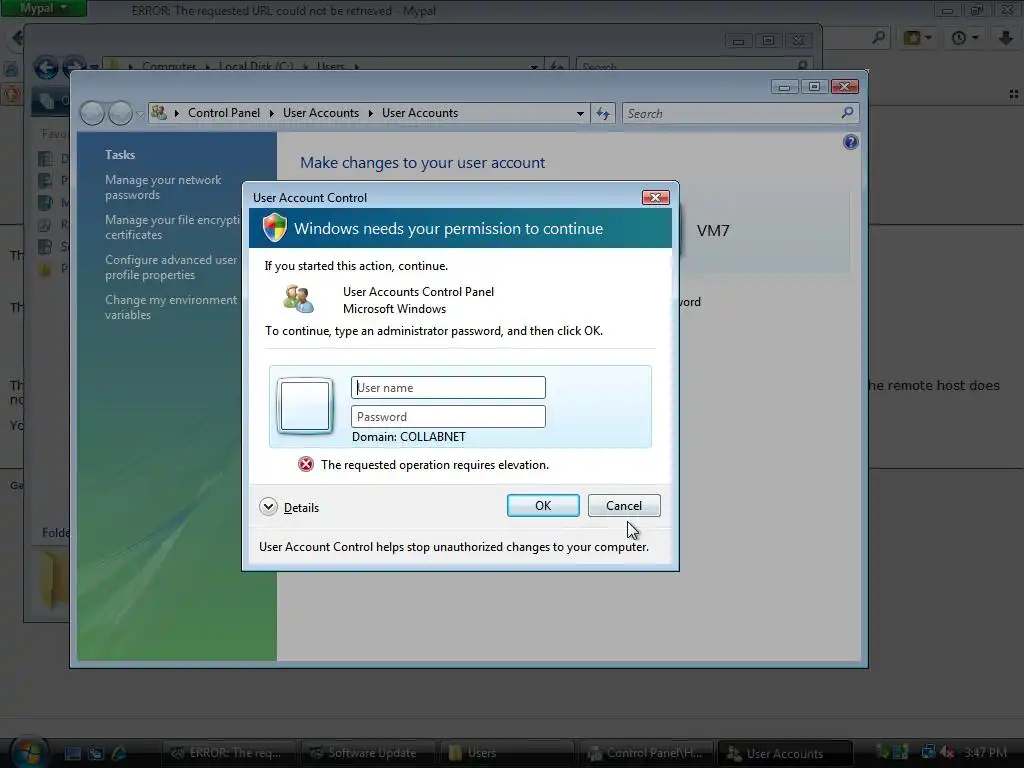Viewport: 1024px width, 768px height.
Task: Click the Control Panel address bar icon
Action: click(x=159, y=113)
